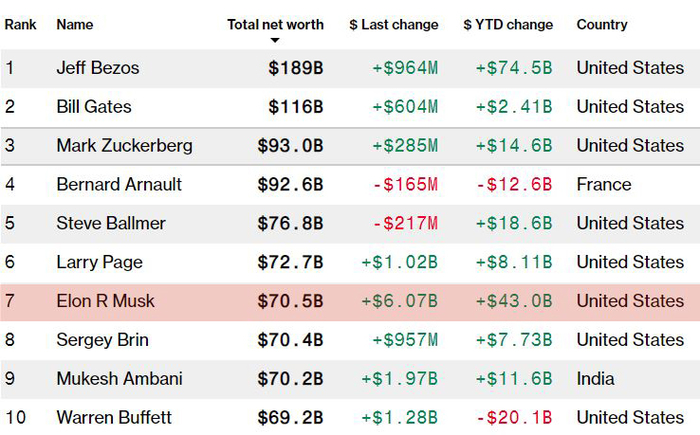Select Mark Zuckerberg name
This screenshot has width=700, height=435.
click(x=124, y=146)
